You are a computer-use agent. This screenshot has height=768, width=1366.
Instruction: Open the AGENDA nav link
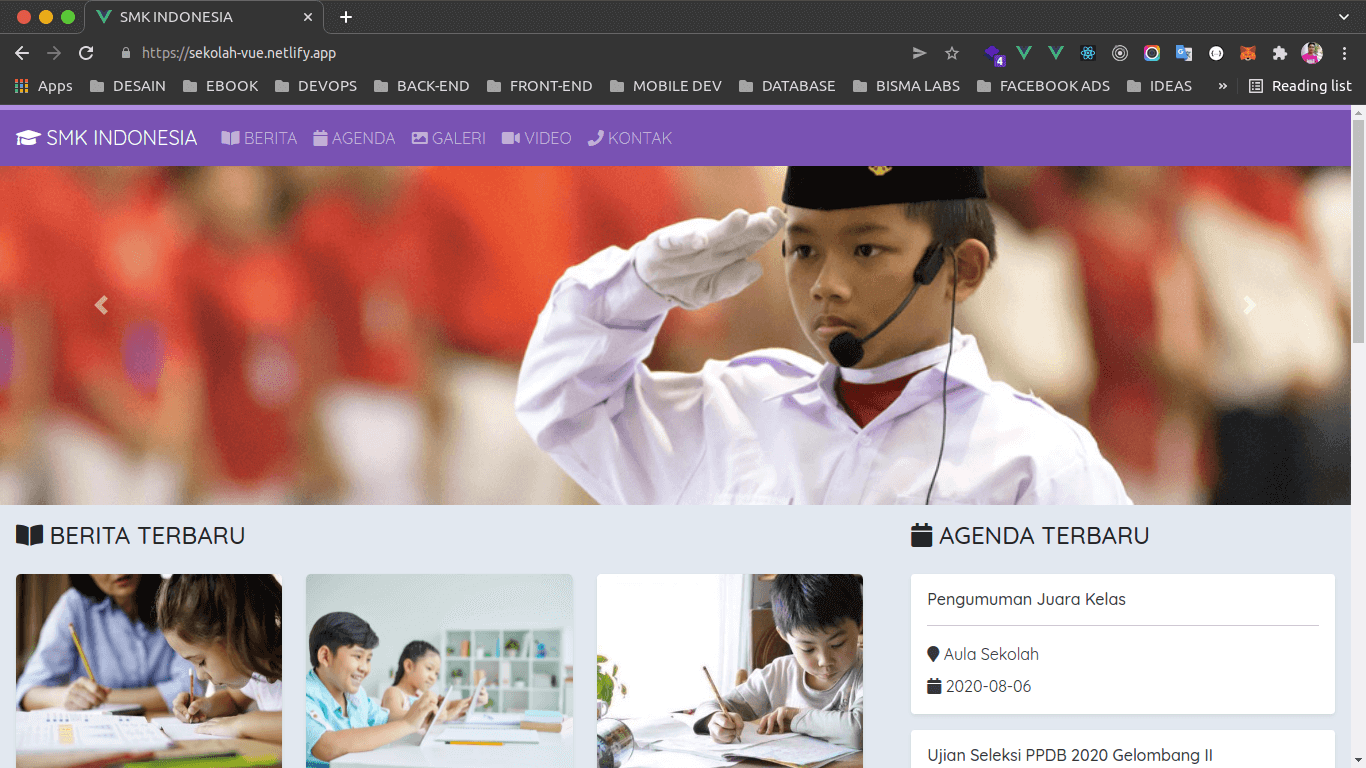click(354, 138)
